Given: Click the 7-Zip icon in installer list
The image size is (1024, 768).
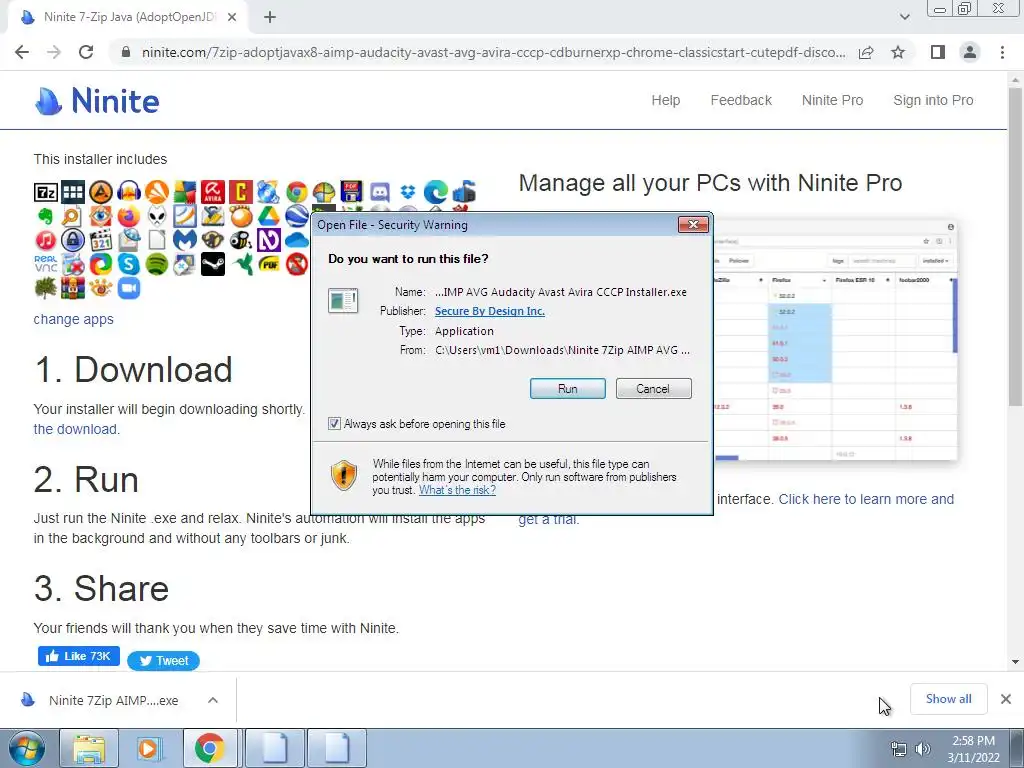Looking at the screenshot, I should [x=46, y=192].
